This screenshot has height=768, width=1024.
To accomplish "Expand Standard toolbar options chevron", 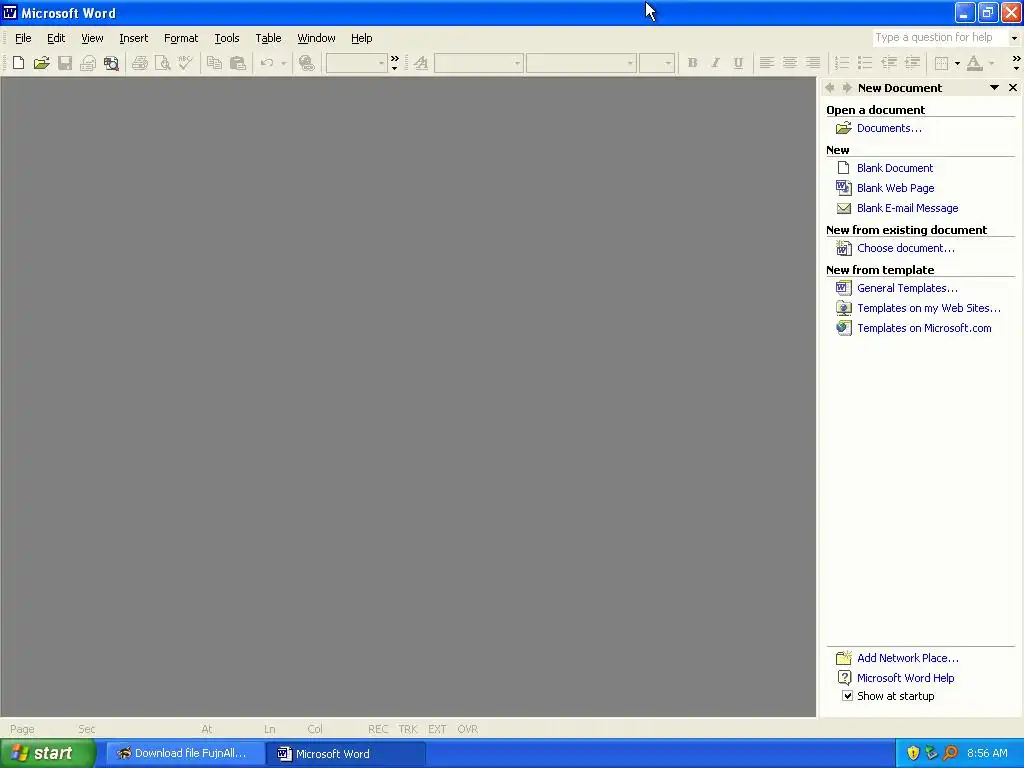I will coord(394,63).
